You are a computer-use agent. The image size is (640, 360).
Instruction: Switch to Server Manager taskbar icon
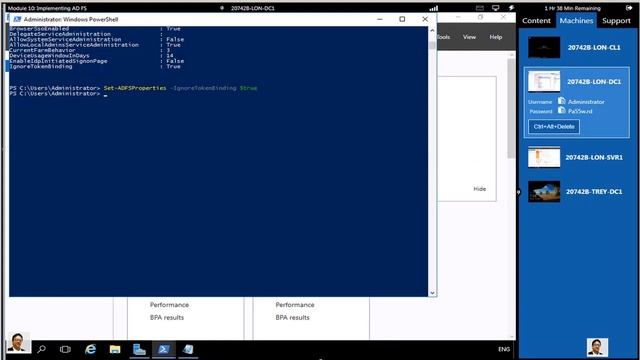(139, 349)
